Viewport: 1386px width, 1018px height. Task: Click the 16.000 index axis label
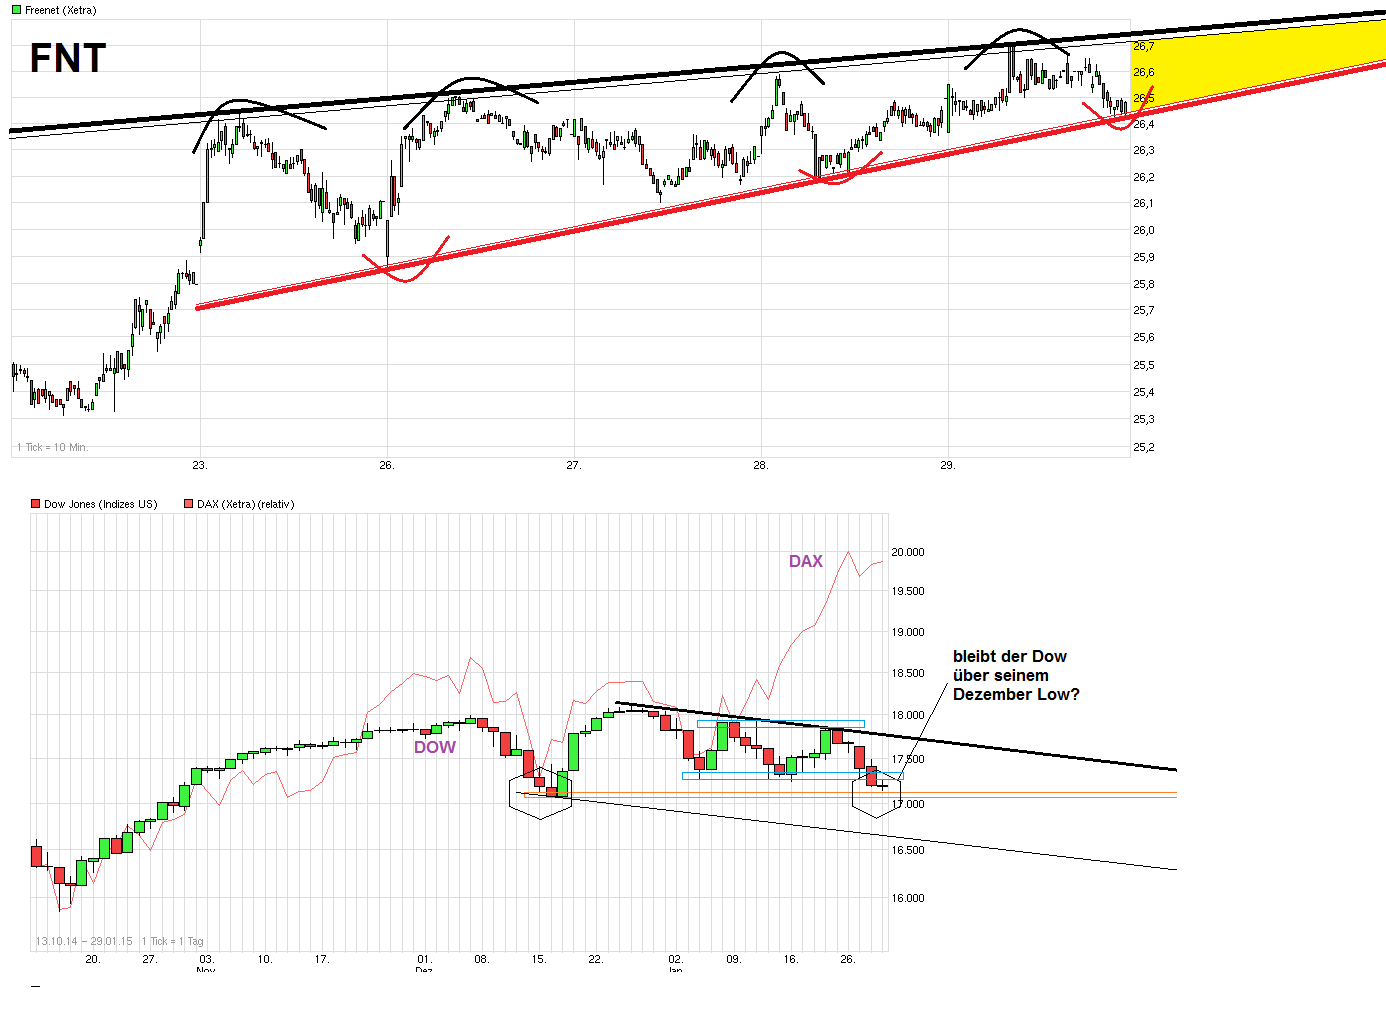coord(908,898)
